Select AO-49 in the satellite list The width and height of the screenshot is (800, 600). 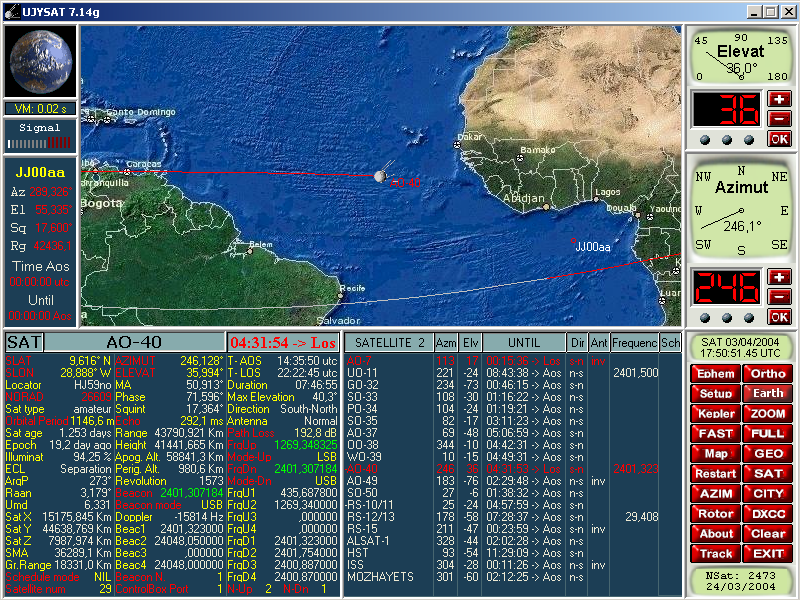(x=513, y=481)
